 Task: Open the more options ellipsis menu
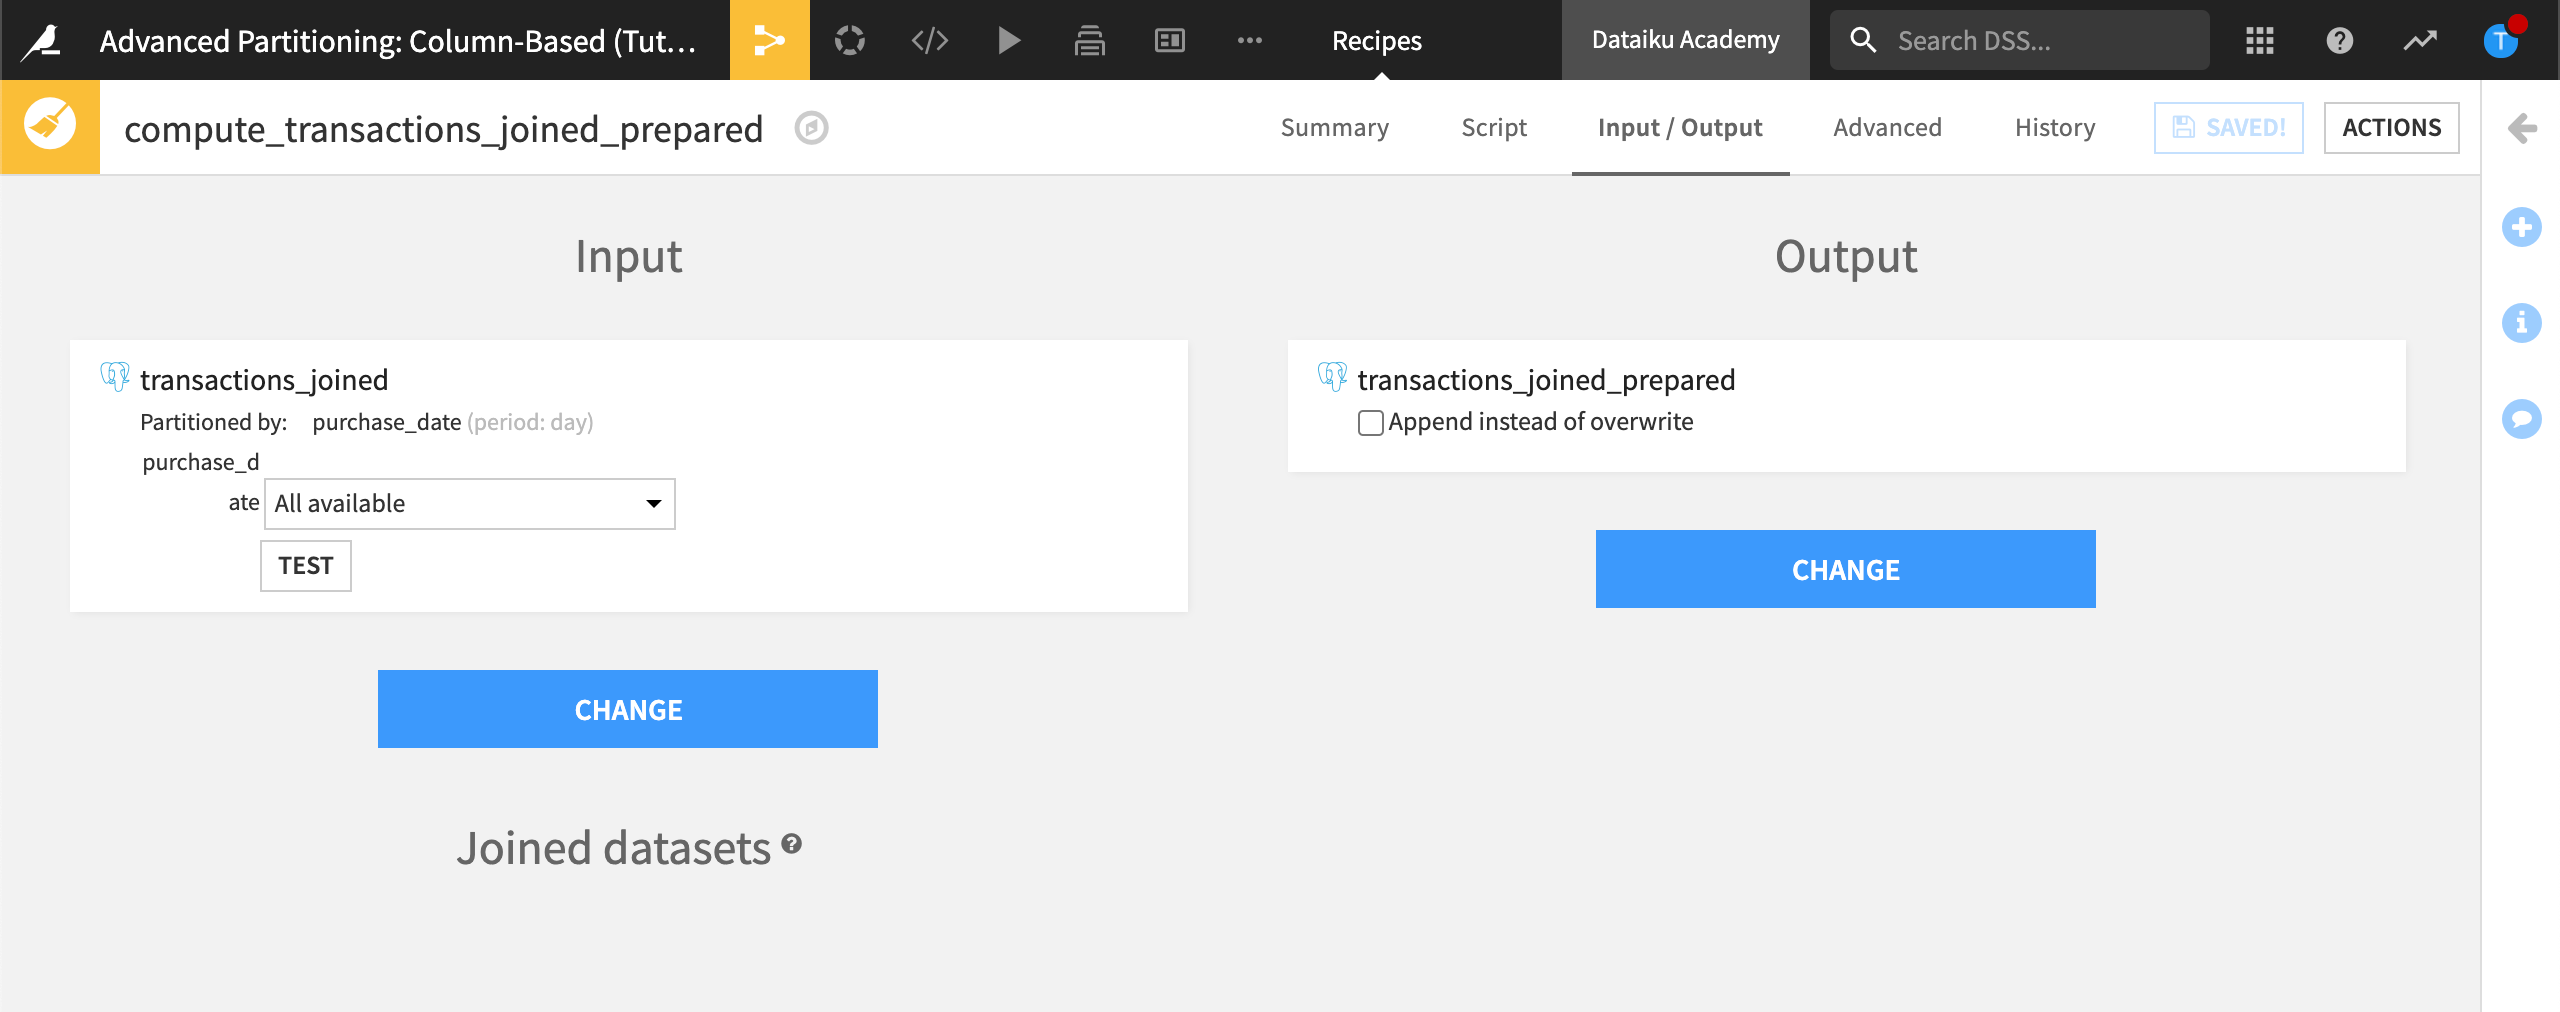(x=1249, y=40)
